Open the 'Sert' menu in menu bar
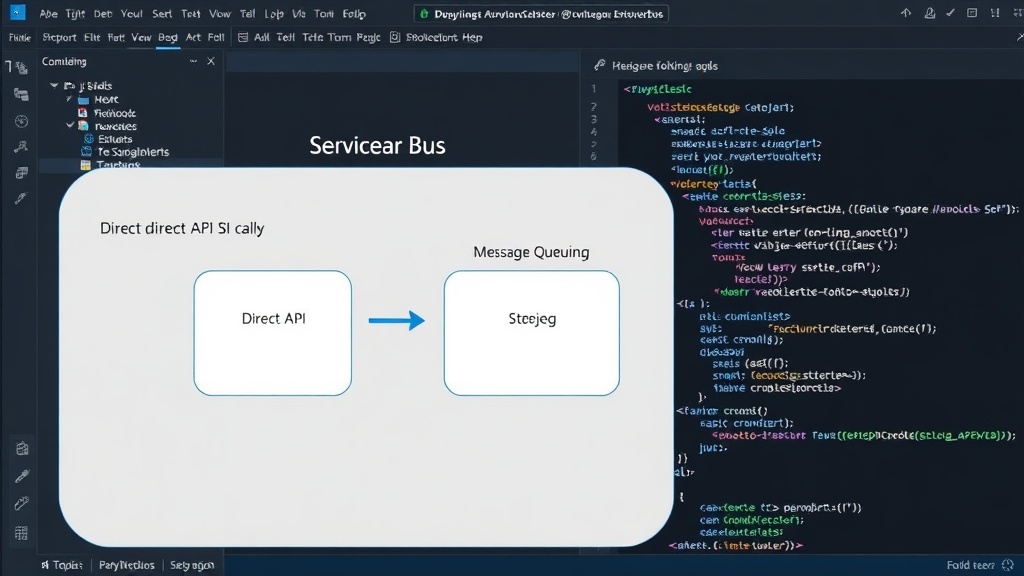 tap(162, 14)
